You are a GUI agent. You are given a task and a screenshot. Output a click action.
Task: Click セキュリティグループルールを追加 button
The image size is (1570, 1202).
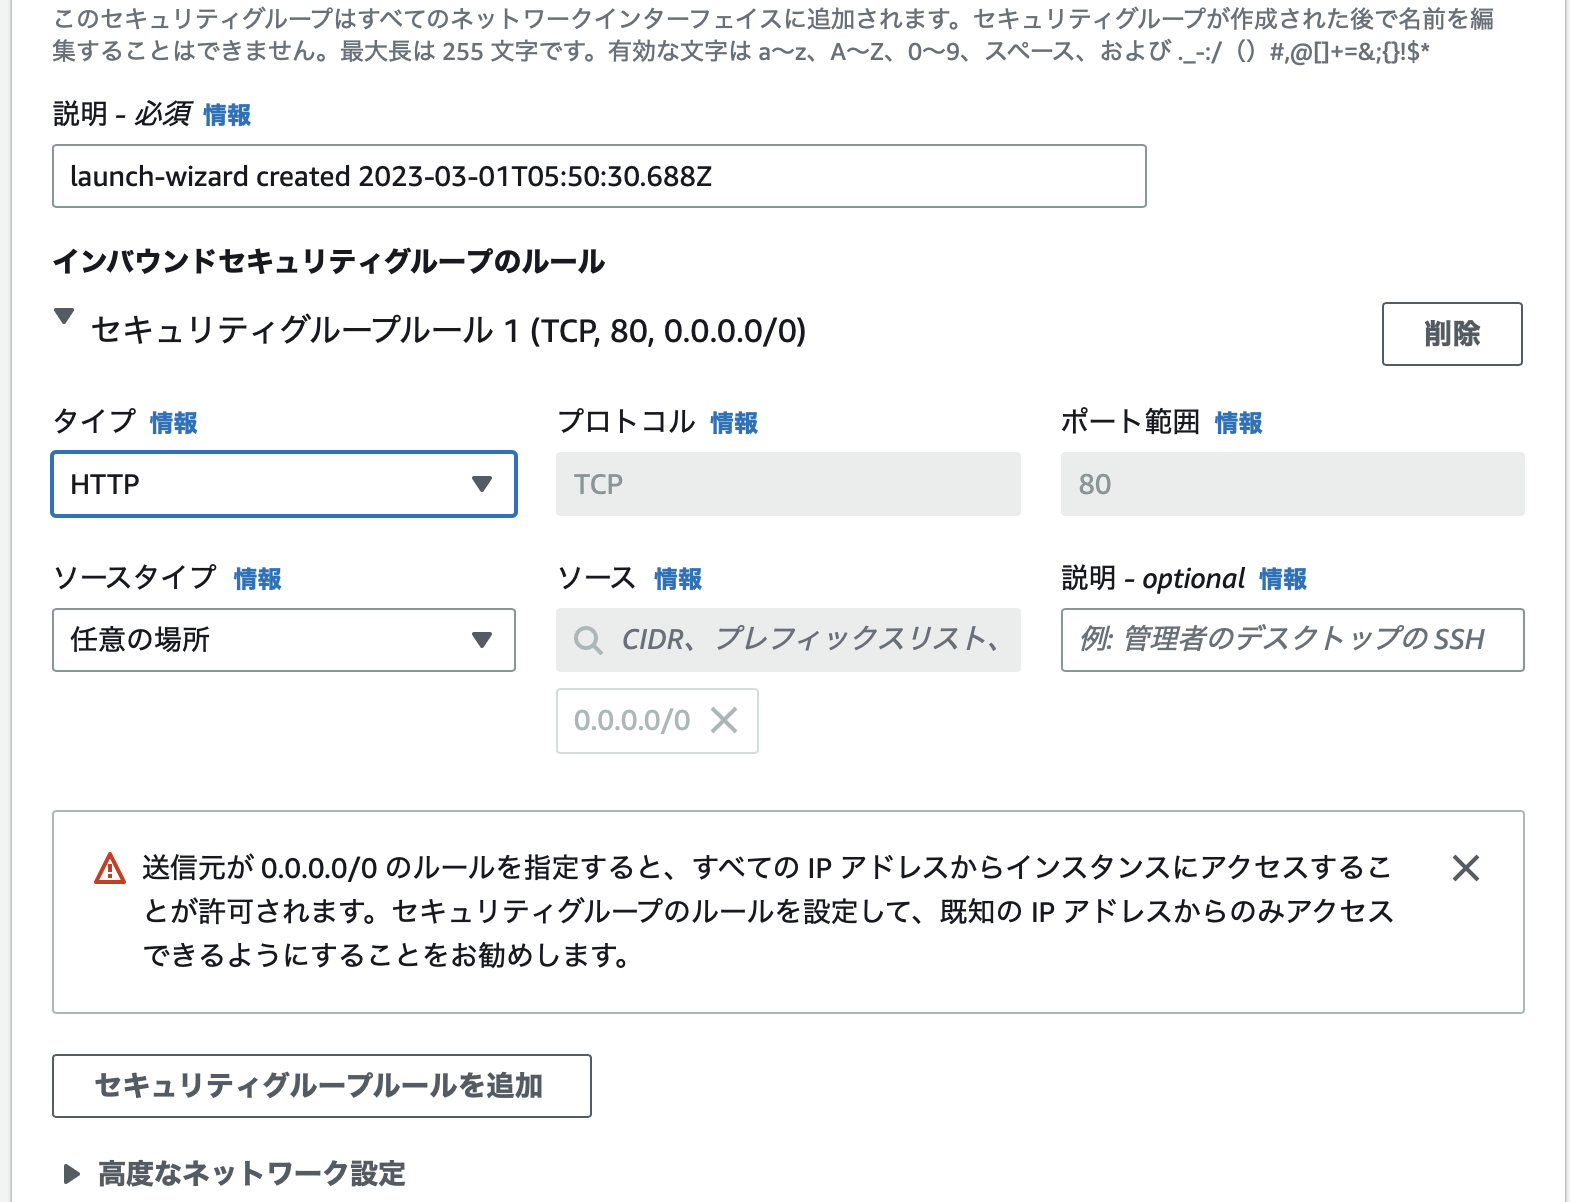(x=322, y=1086)
